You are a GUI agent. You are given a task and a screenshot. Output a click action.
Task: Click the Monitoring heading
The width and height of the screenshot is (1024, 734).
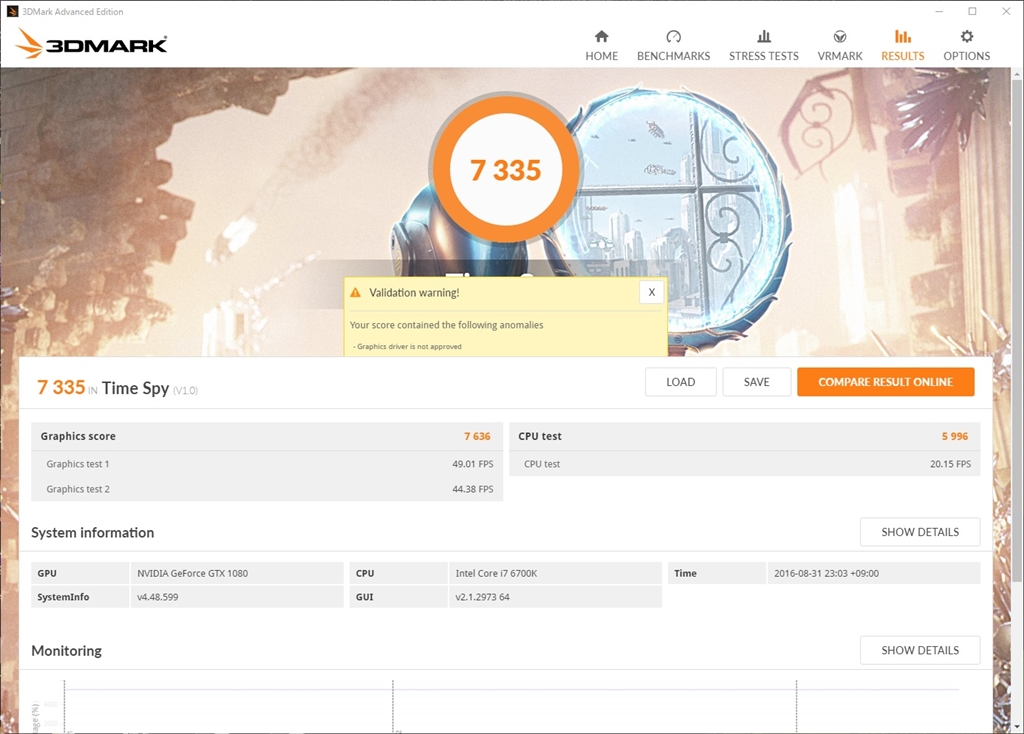pos(67,651)
